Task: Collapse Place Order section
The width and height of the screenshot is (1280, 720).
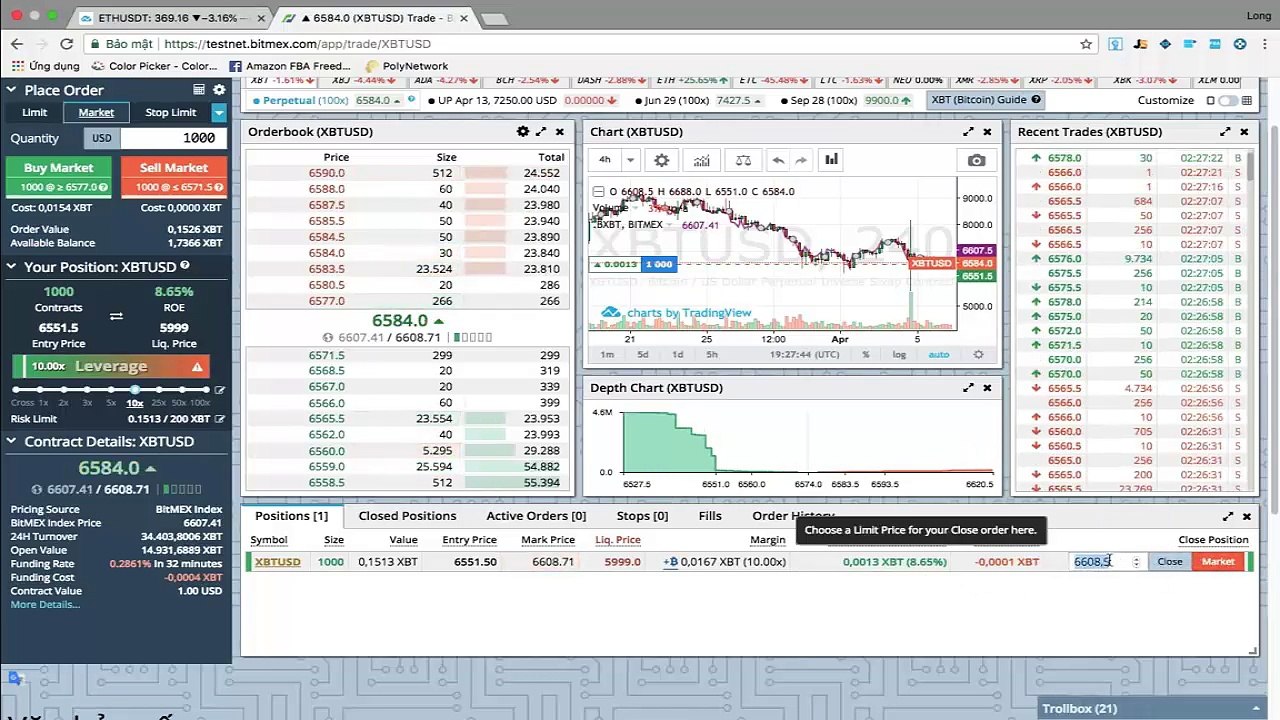Action: click(x=11, y=90)
